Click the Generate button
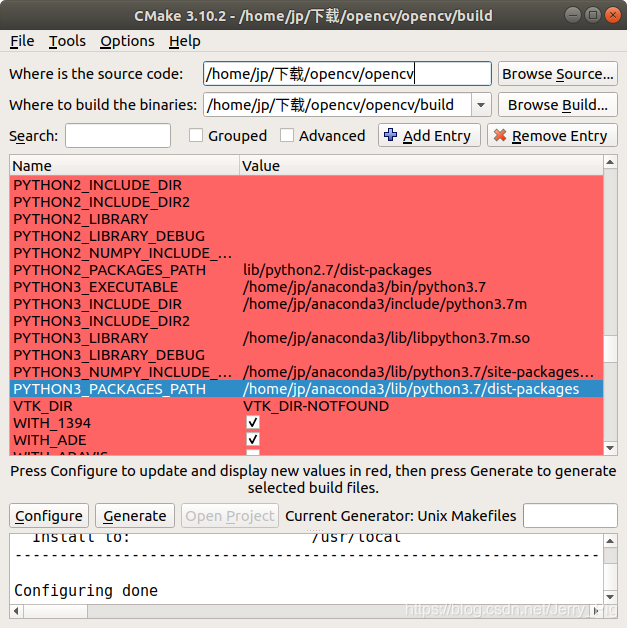Image resolution: width=627 pixels, height=628 pixels. pyautogui.click(x=135, y=516)
